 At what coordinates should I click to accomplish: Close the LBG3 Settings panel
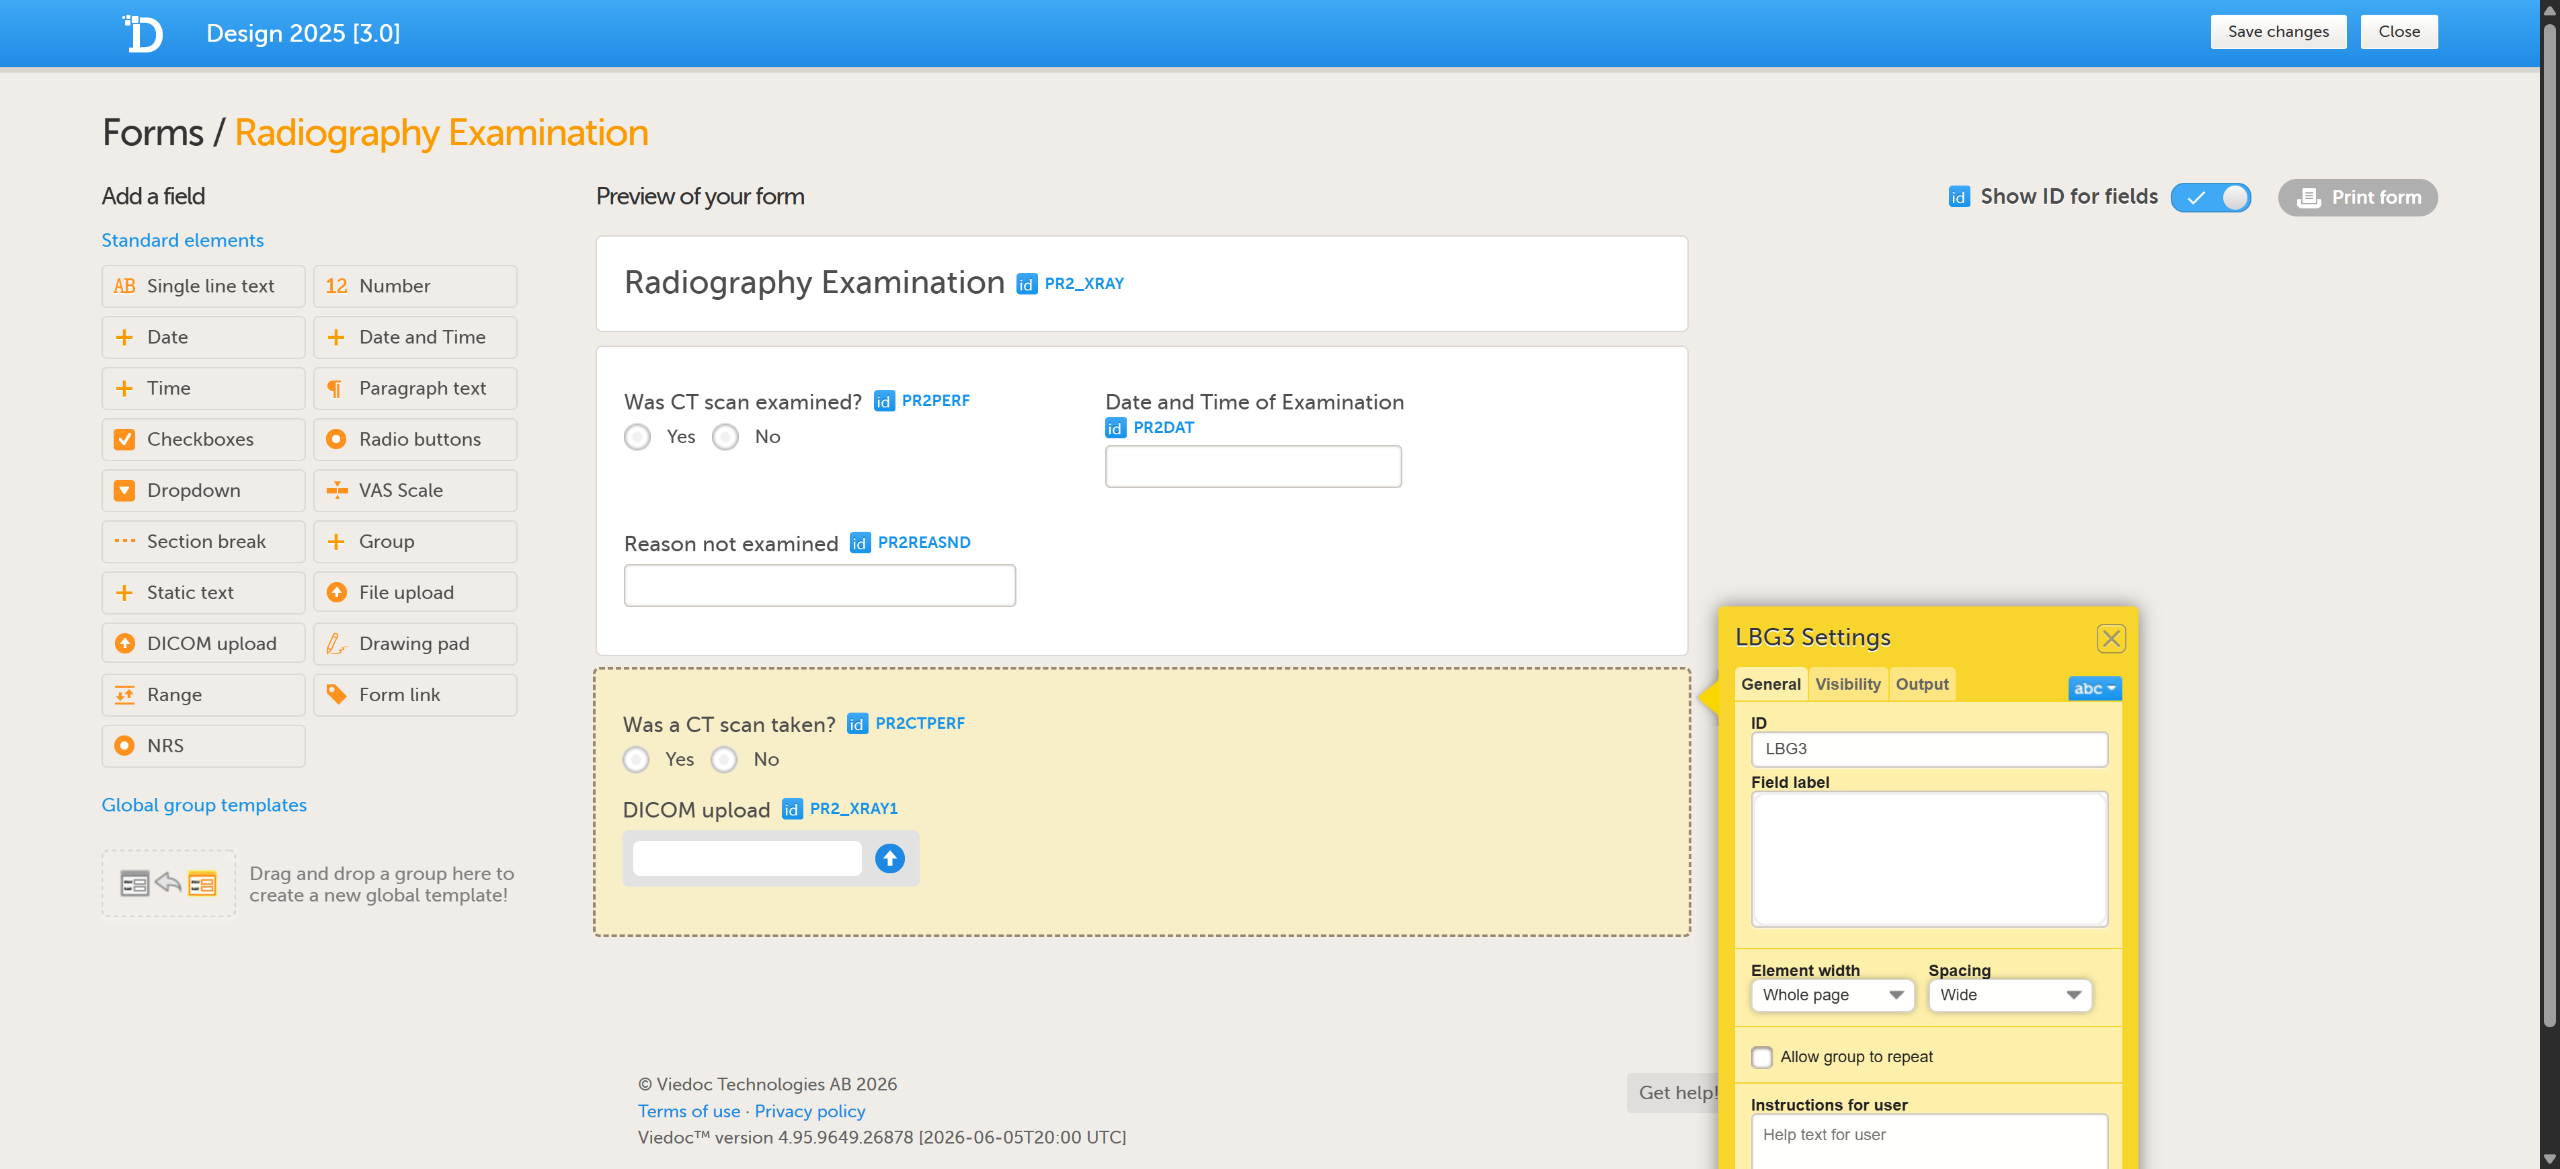(x=2110, y=638)
